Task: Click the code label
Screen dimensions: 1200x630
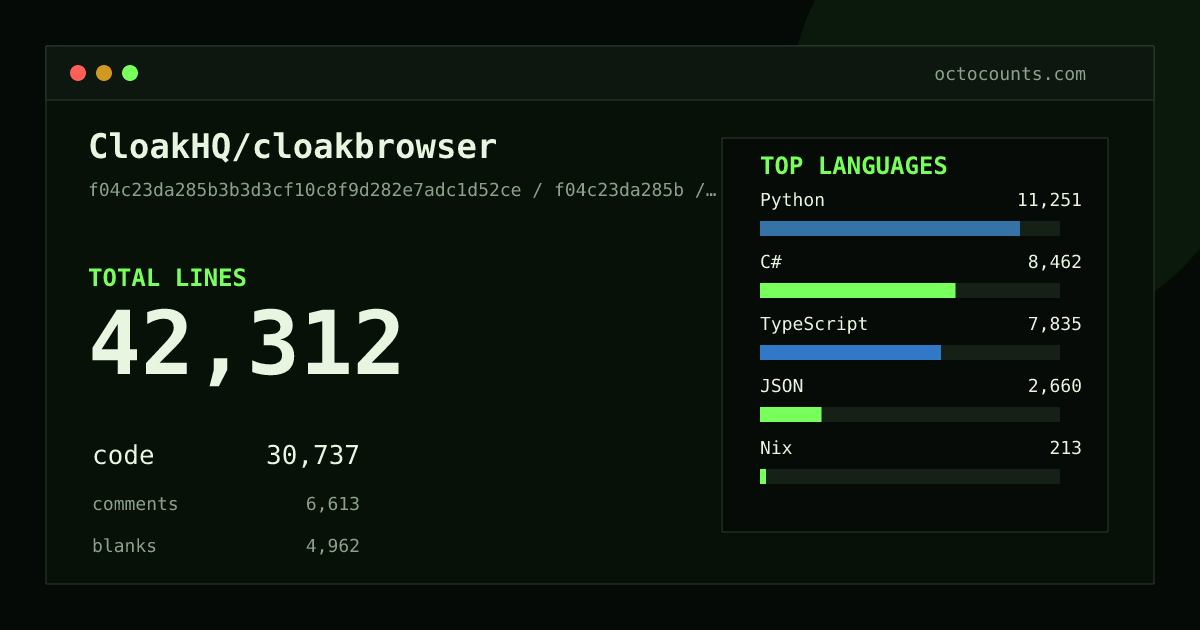Action: [123, 456]
